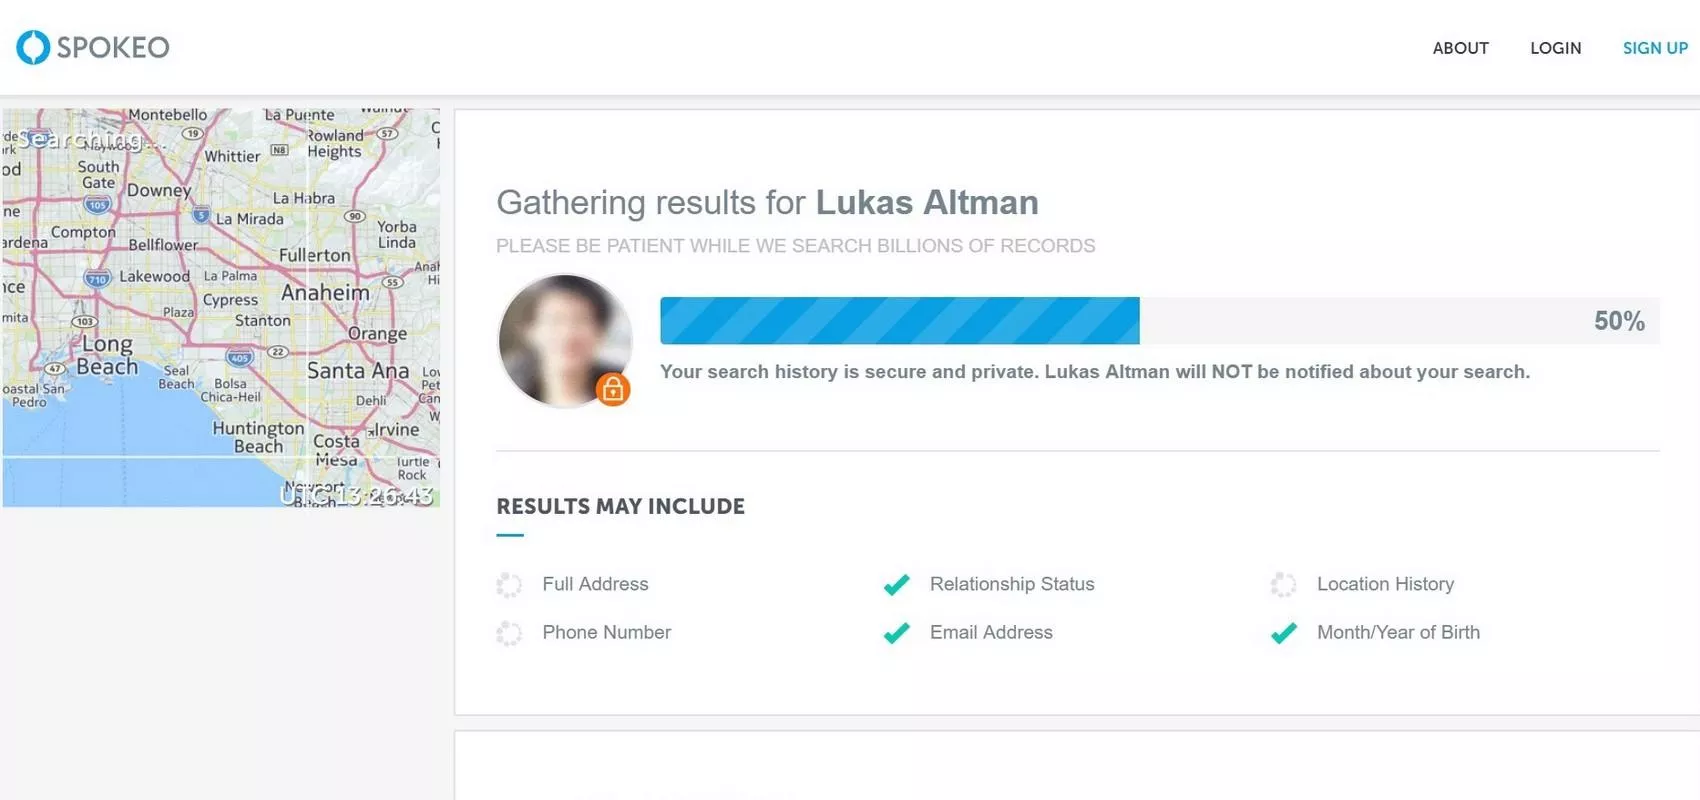Click Long Beach on the map

click(x=107, y=355)
